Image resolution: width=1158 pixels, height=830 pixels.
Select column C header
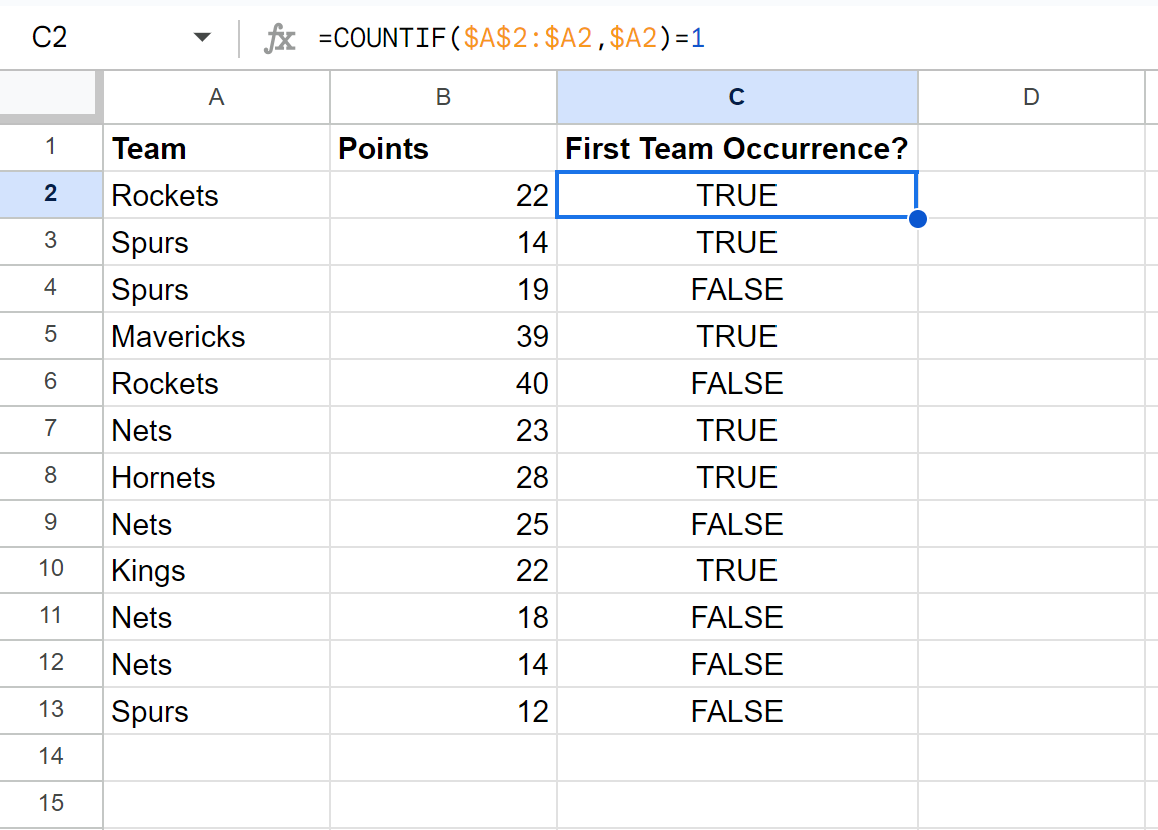pos(737,97)
